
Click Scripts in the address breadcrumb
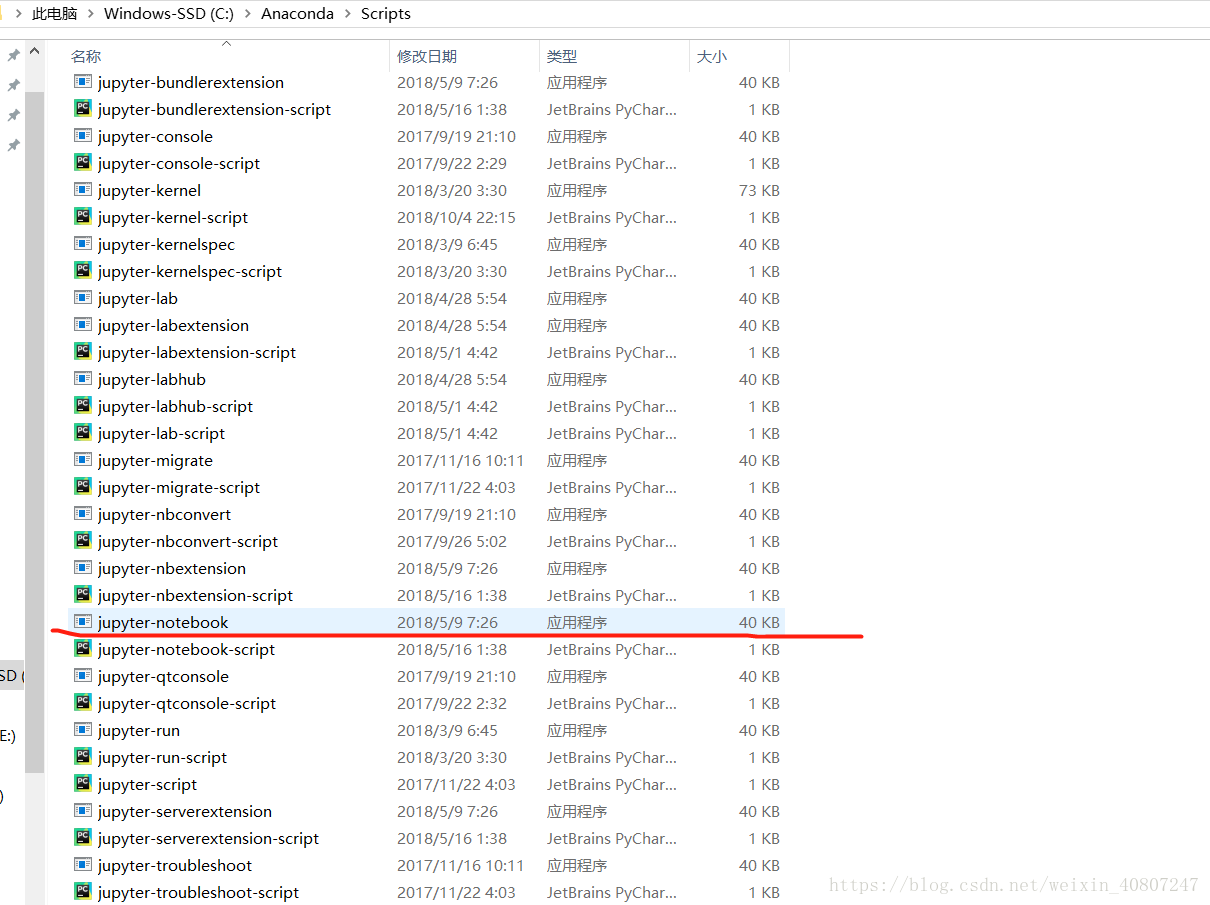(x=386, y=14)
